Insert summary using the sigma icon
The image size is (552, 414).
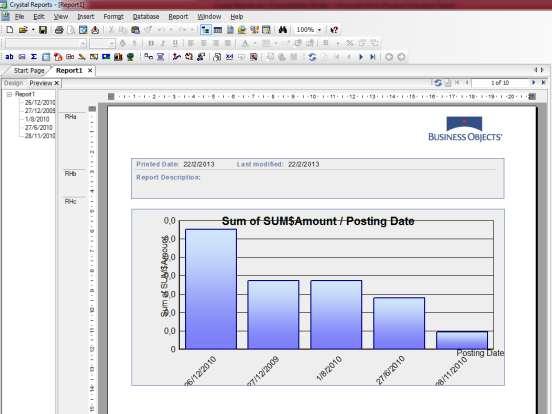coord(34,57)
